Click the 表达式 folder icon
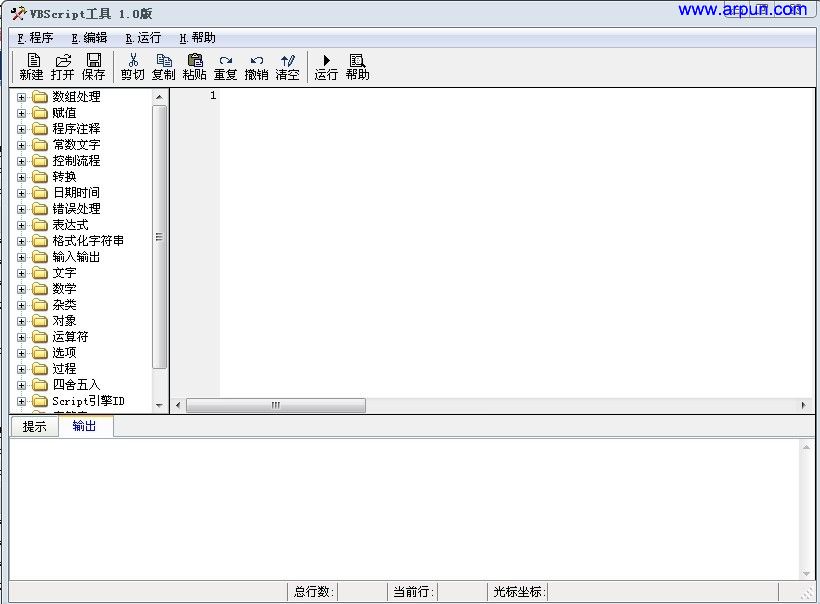Image resolution: width=820 pixels, height=604 pixels. click(40, 225)
